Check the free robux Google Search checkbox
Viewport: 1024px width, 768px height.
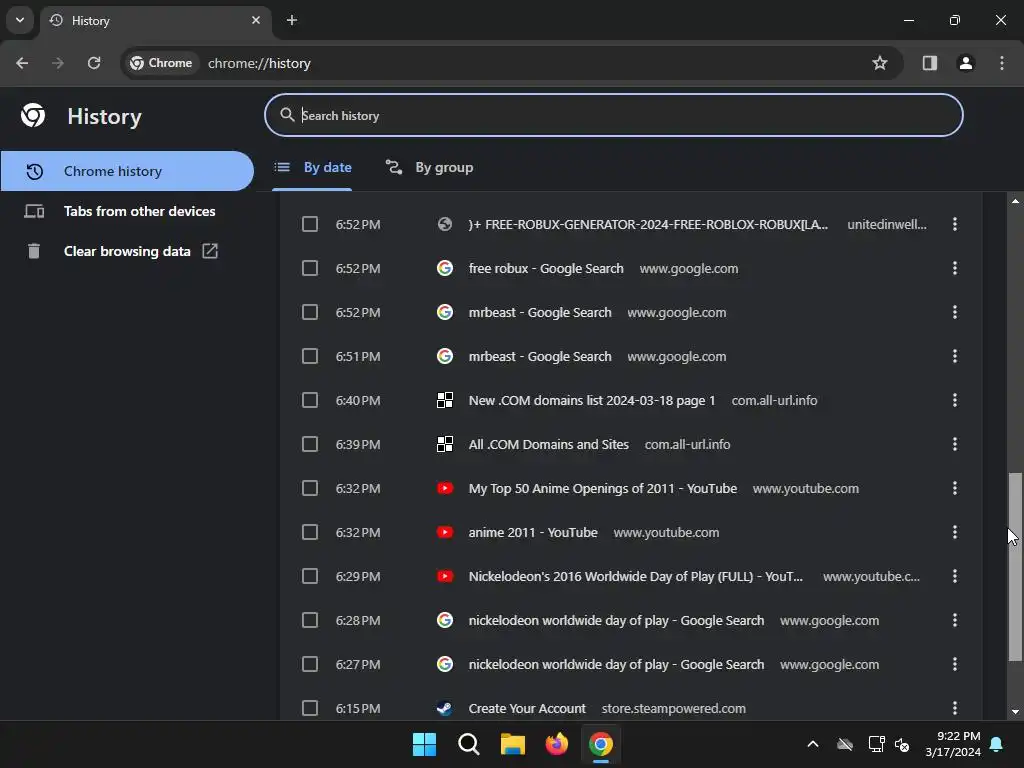pos(310,268)
